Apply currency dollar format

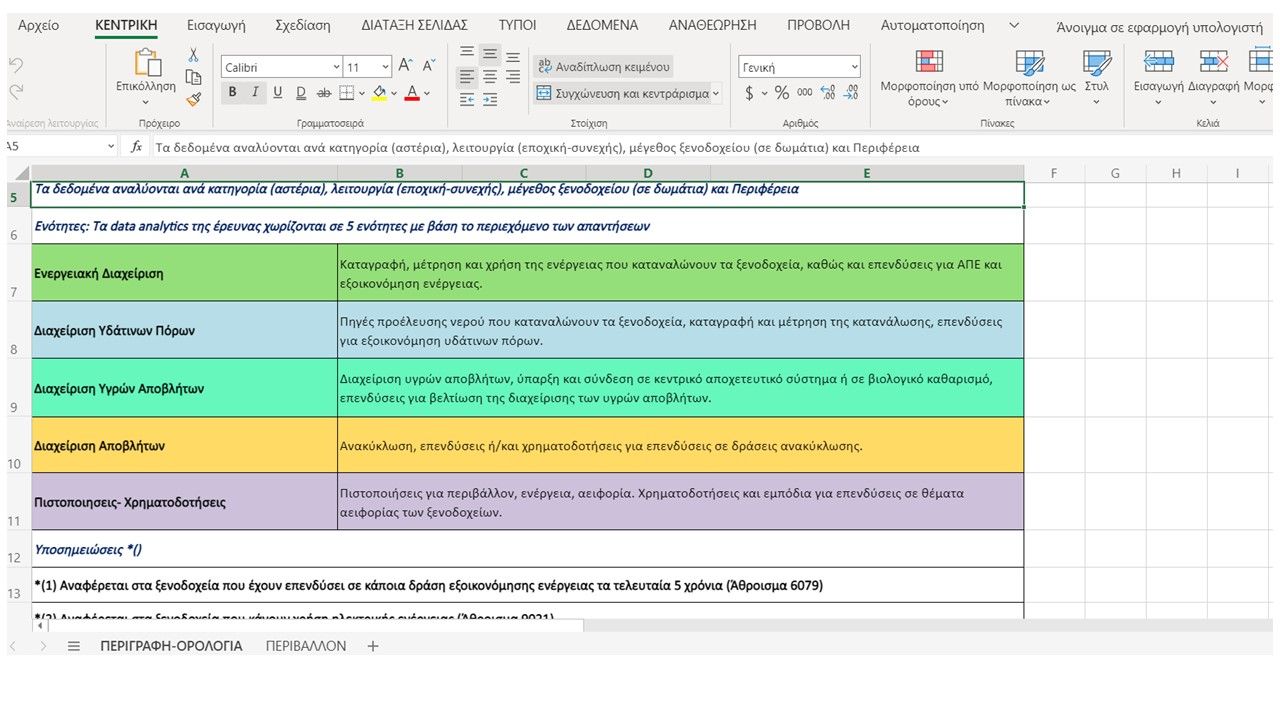tap(750, 93)
